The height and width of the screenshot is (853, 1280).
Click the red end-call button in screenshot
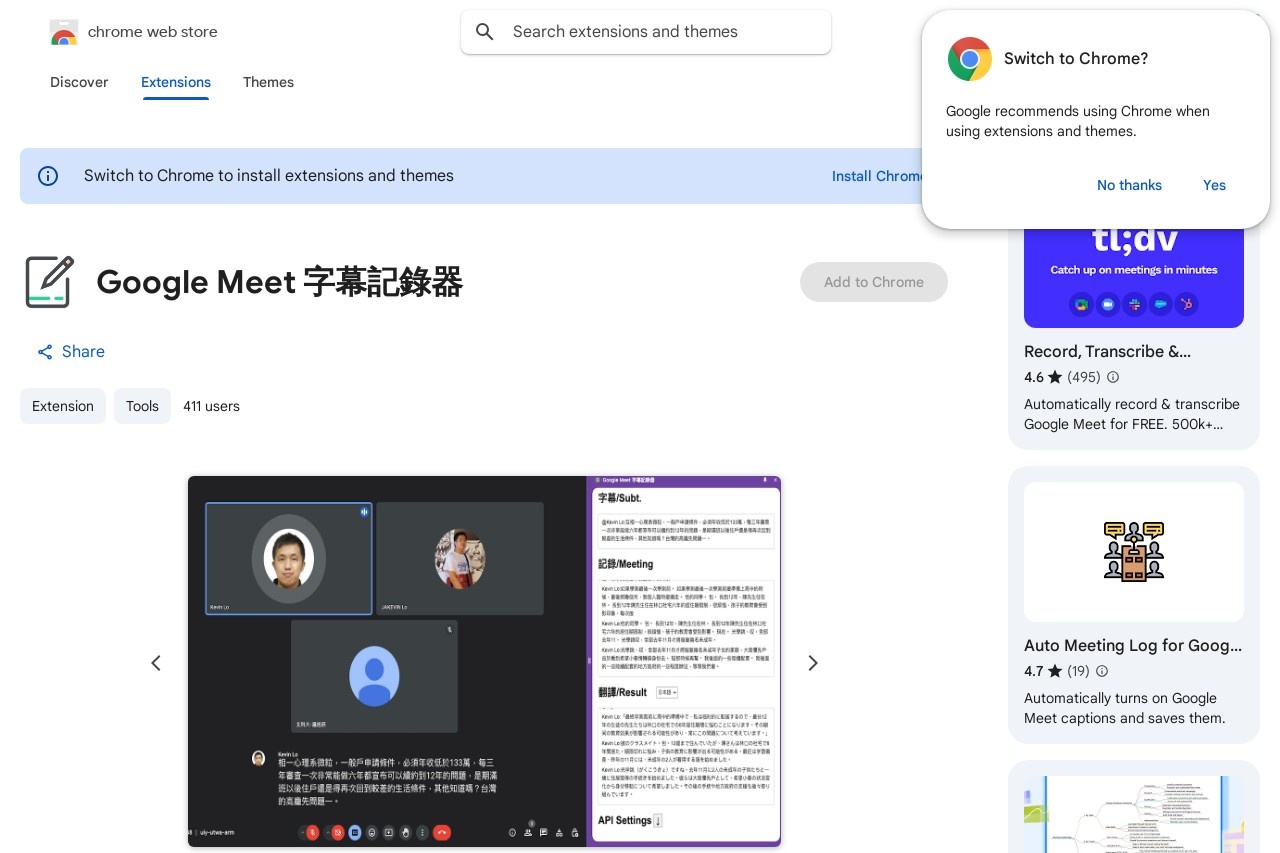pos(442,832)
